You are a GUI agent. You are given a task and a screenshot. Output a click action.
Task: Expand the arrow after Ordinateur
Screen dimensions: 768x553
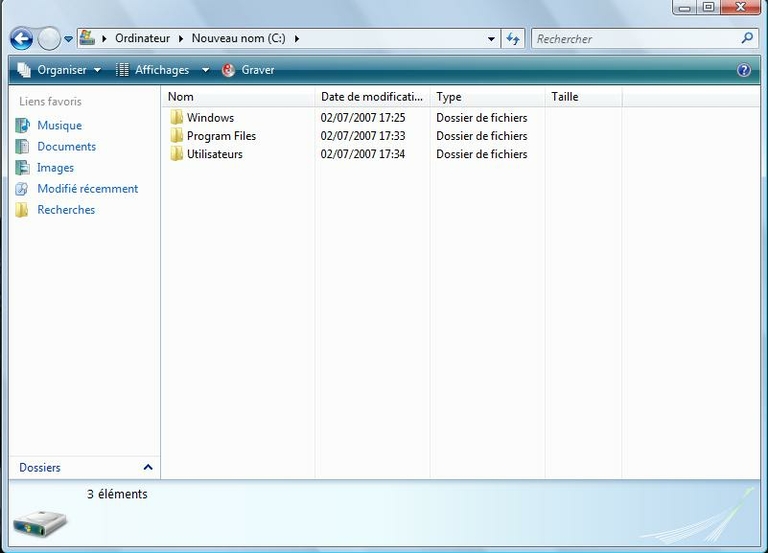[181, 38]
